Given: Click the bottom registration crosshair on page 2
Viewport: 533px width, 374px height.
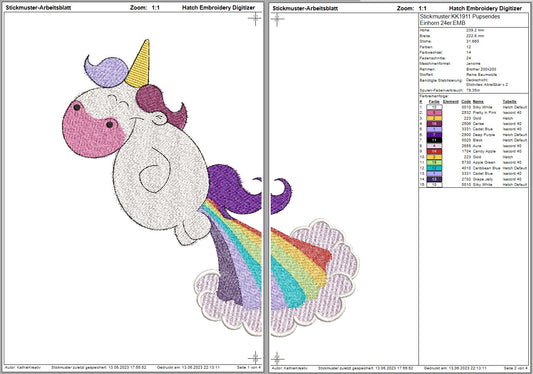Looking at the screenshot, I should (x=277, y=358).
